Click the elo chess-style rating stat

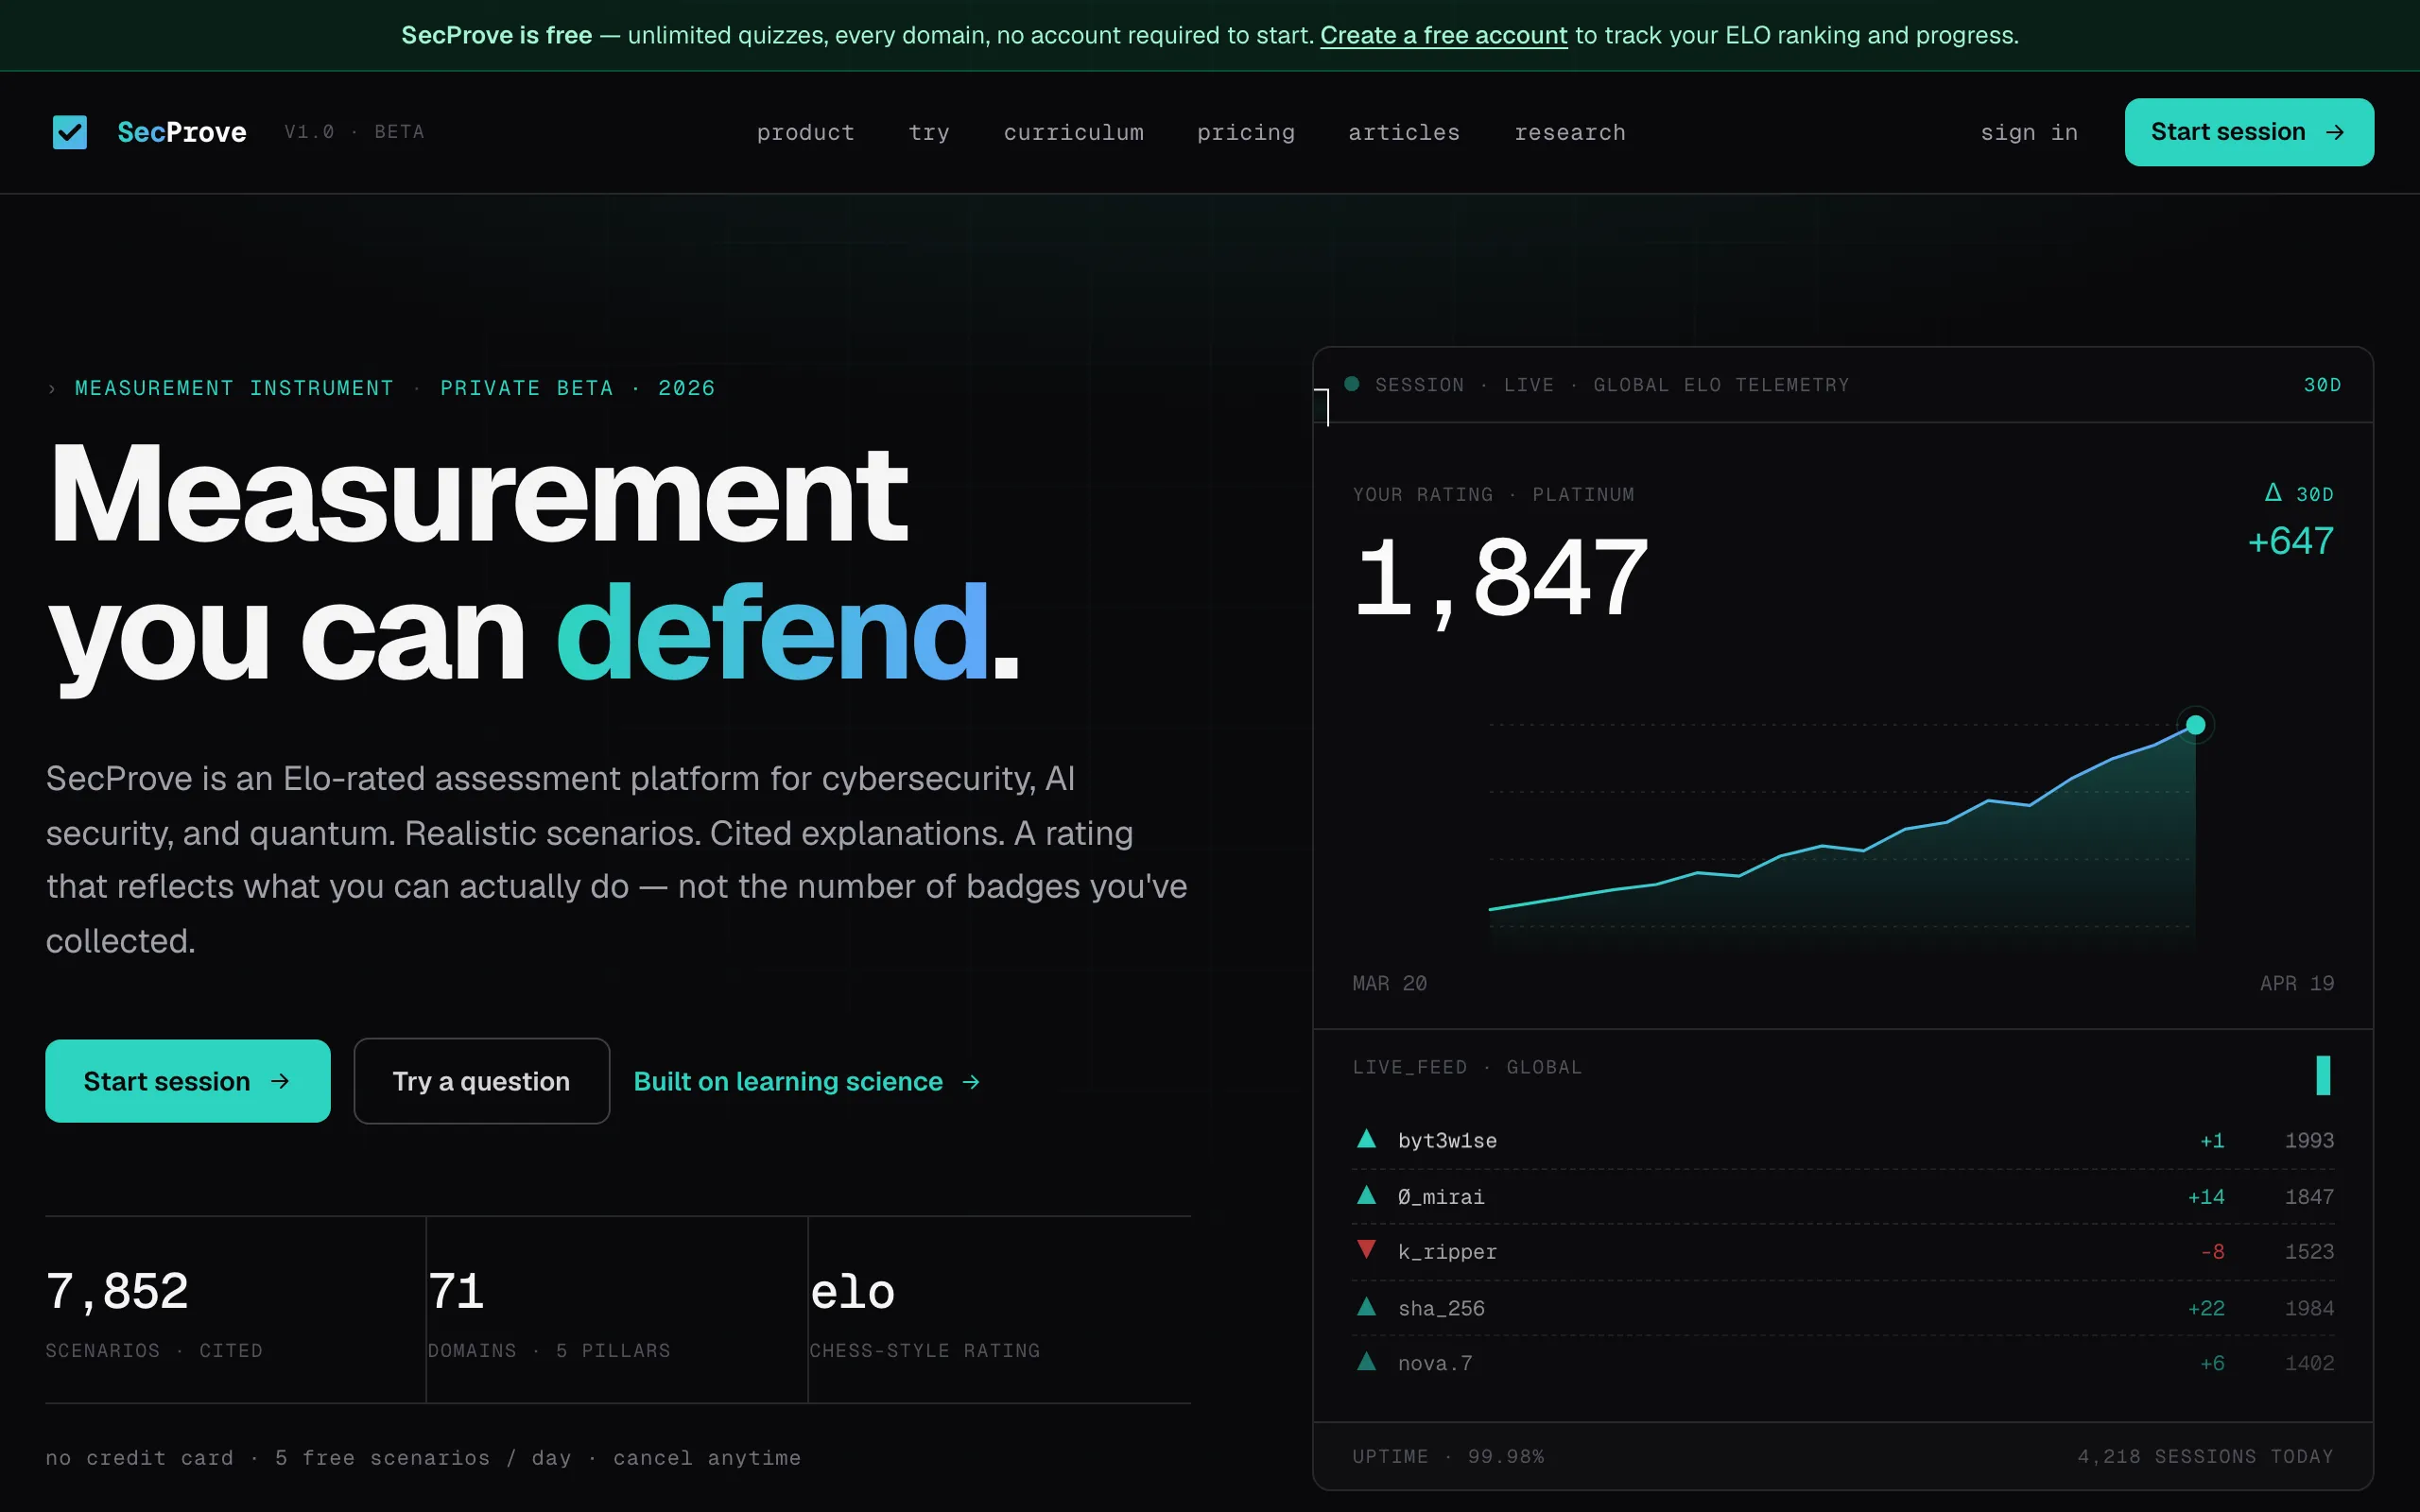coord(852,1294)
